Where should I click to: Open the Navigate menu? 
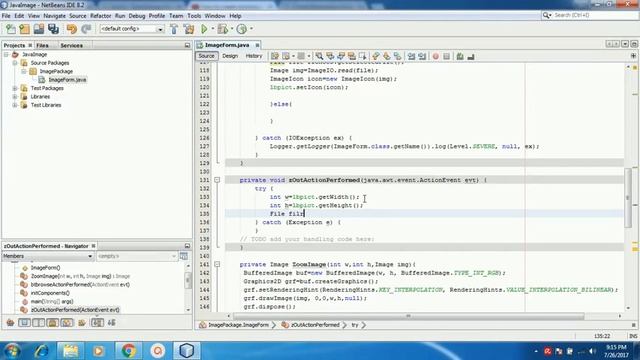54,16
